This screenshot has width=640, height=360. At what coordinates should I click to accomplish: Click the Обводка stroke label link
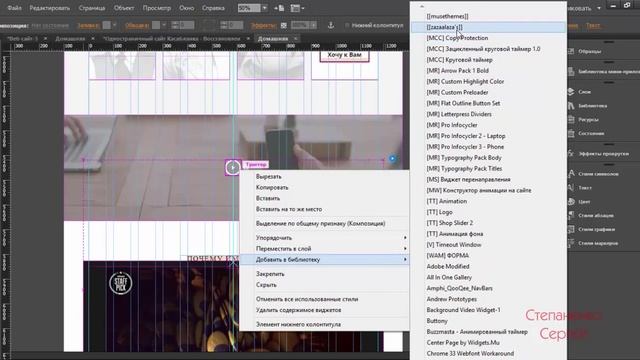click(137, 25)
